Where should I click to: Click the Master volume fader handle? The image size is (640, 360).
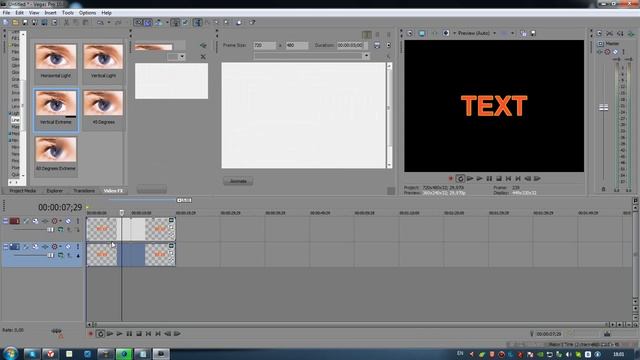603,107
